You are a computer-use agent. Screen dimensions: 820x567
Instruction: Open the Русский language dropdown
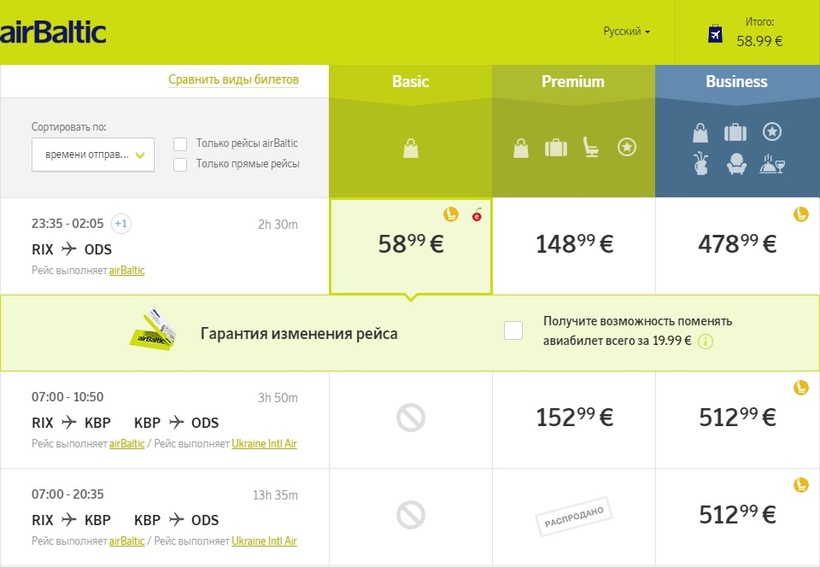[626, 32]
